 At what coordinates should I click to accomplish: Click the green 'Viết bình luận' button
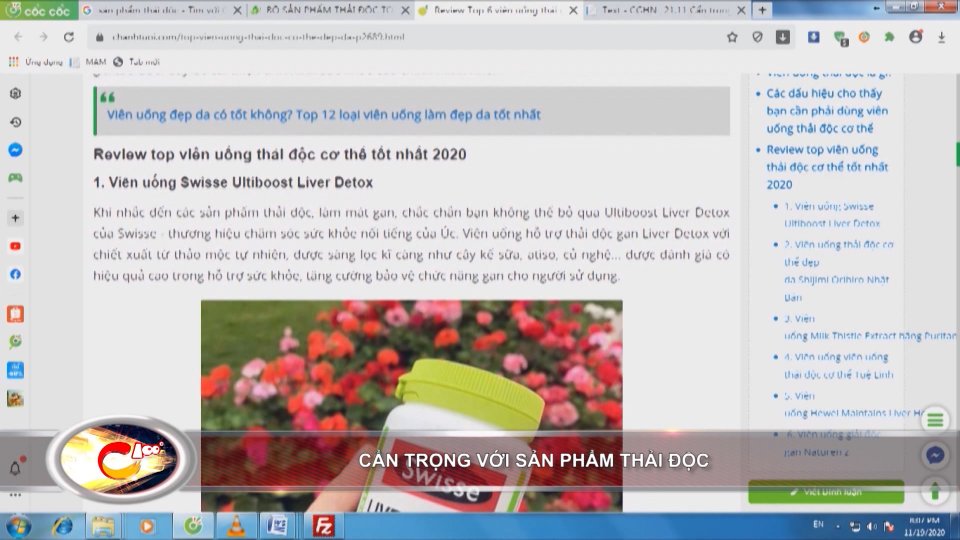826,492
